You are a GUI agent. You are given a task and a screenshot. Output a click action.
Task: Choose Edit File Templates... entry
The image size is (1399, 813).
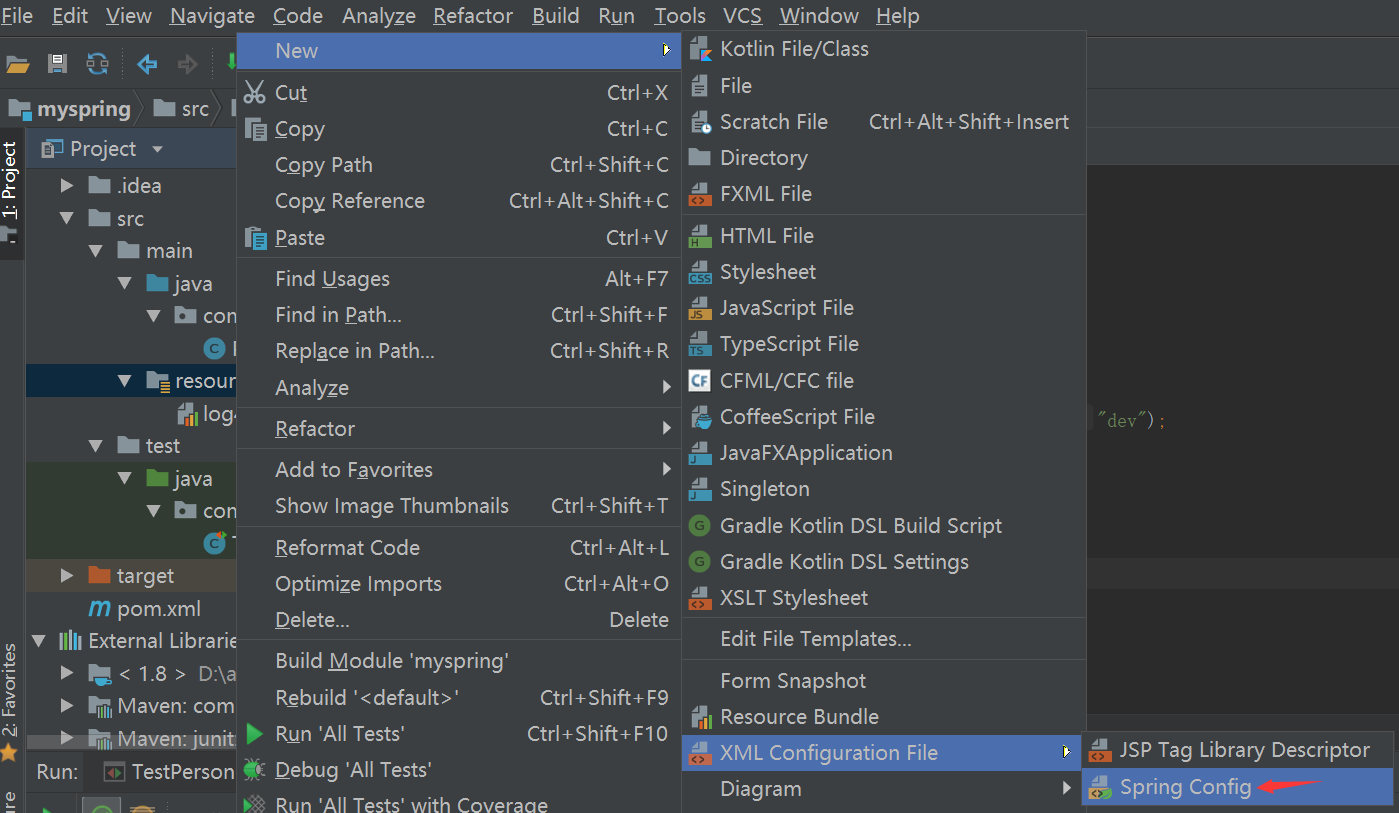coord(883,639)
